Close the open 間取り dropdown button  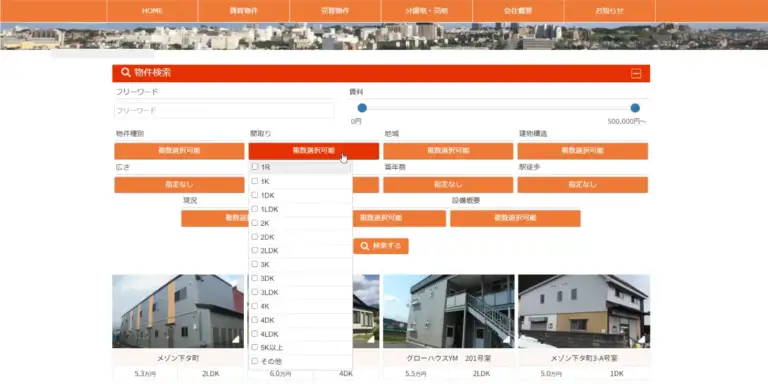pos(313,151)
